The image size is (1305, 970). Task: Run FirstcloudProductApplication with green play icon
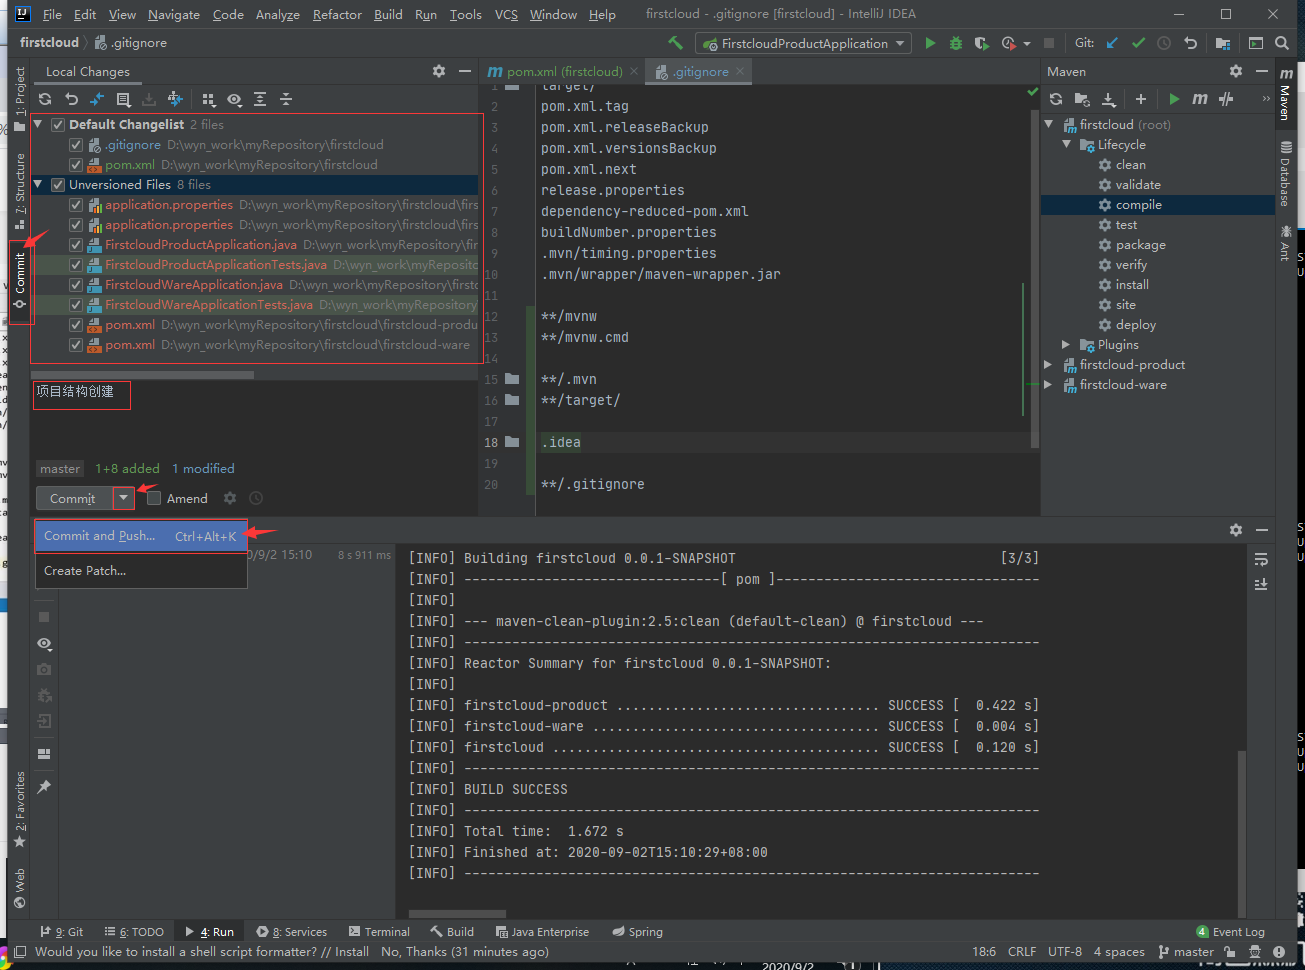(x=930, y=43)
